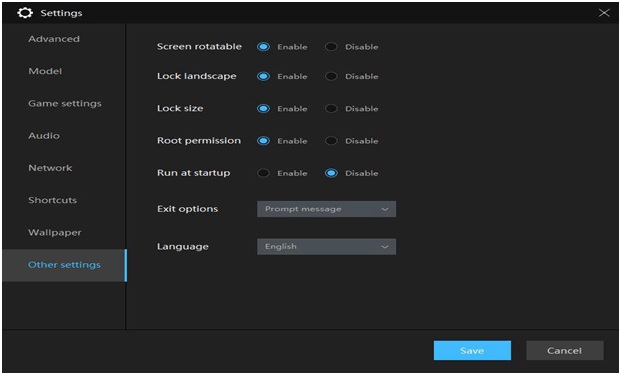
Task: Disable Lock size
Action: point(331,109)
